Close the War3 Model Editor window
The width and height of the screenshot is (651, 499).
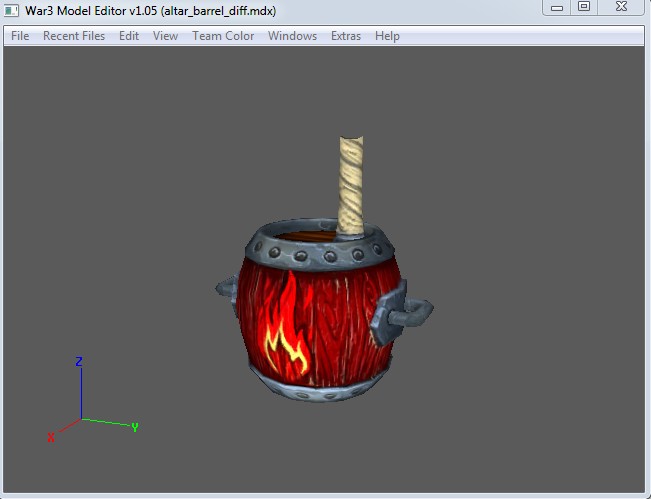[x=621, y=7]
